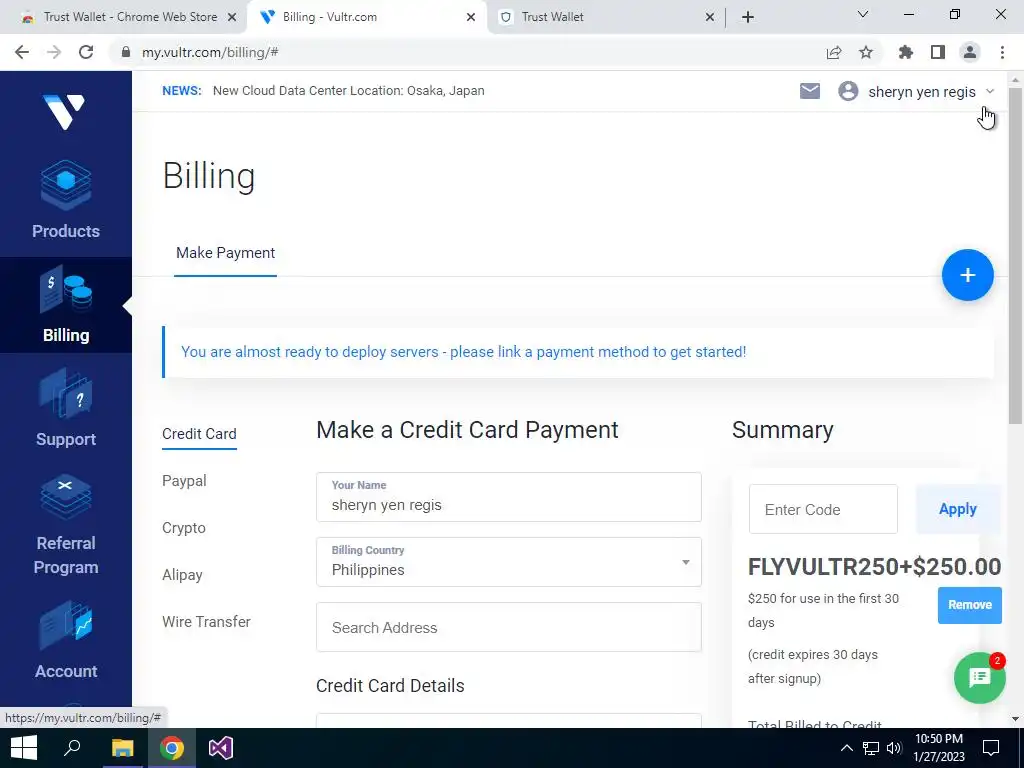Click the Enter Code promo field
This screenshot has height=768, width=1024.
823,509
